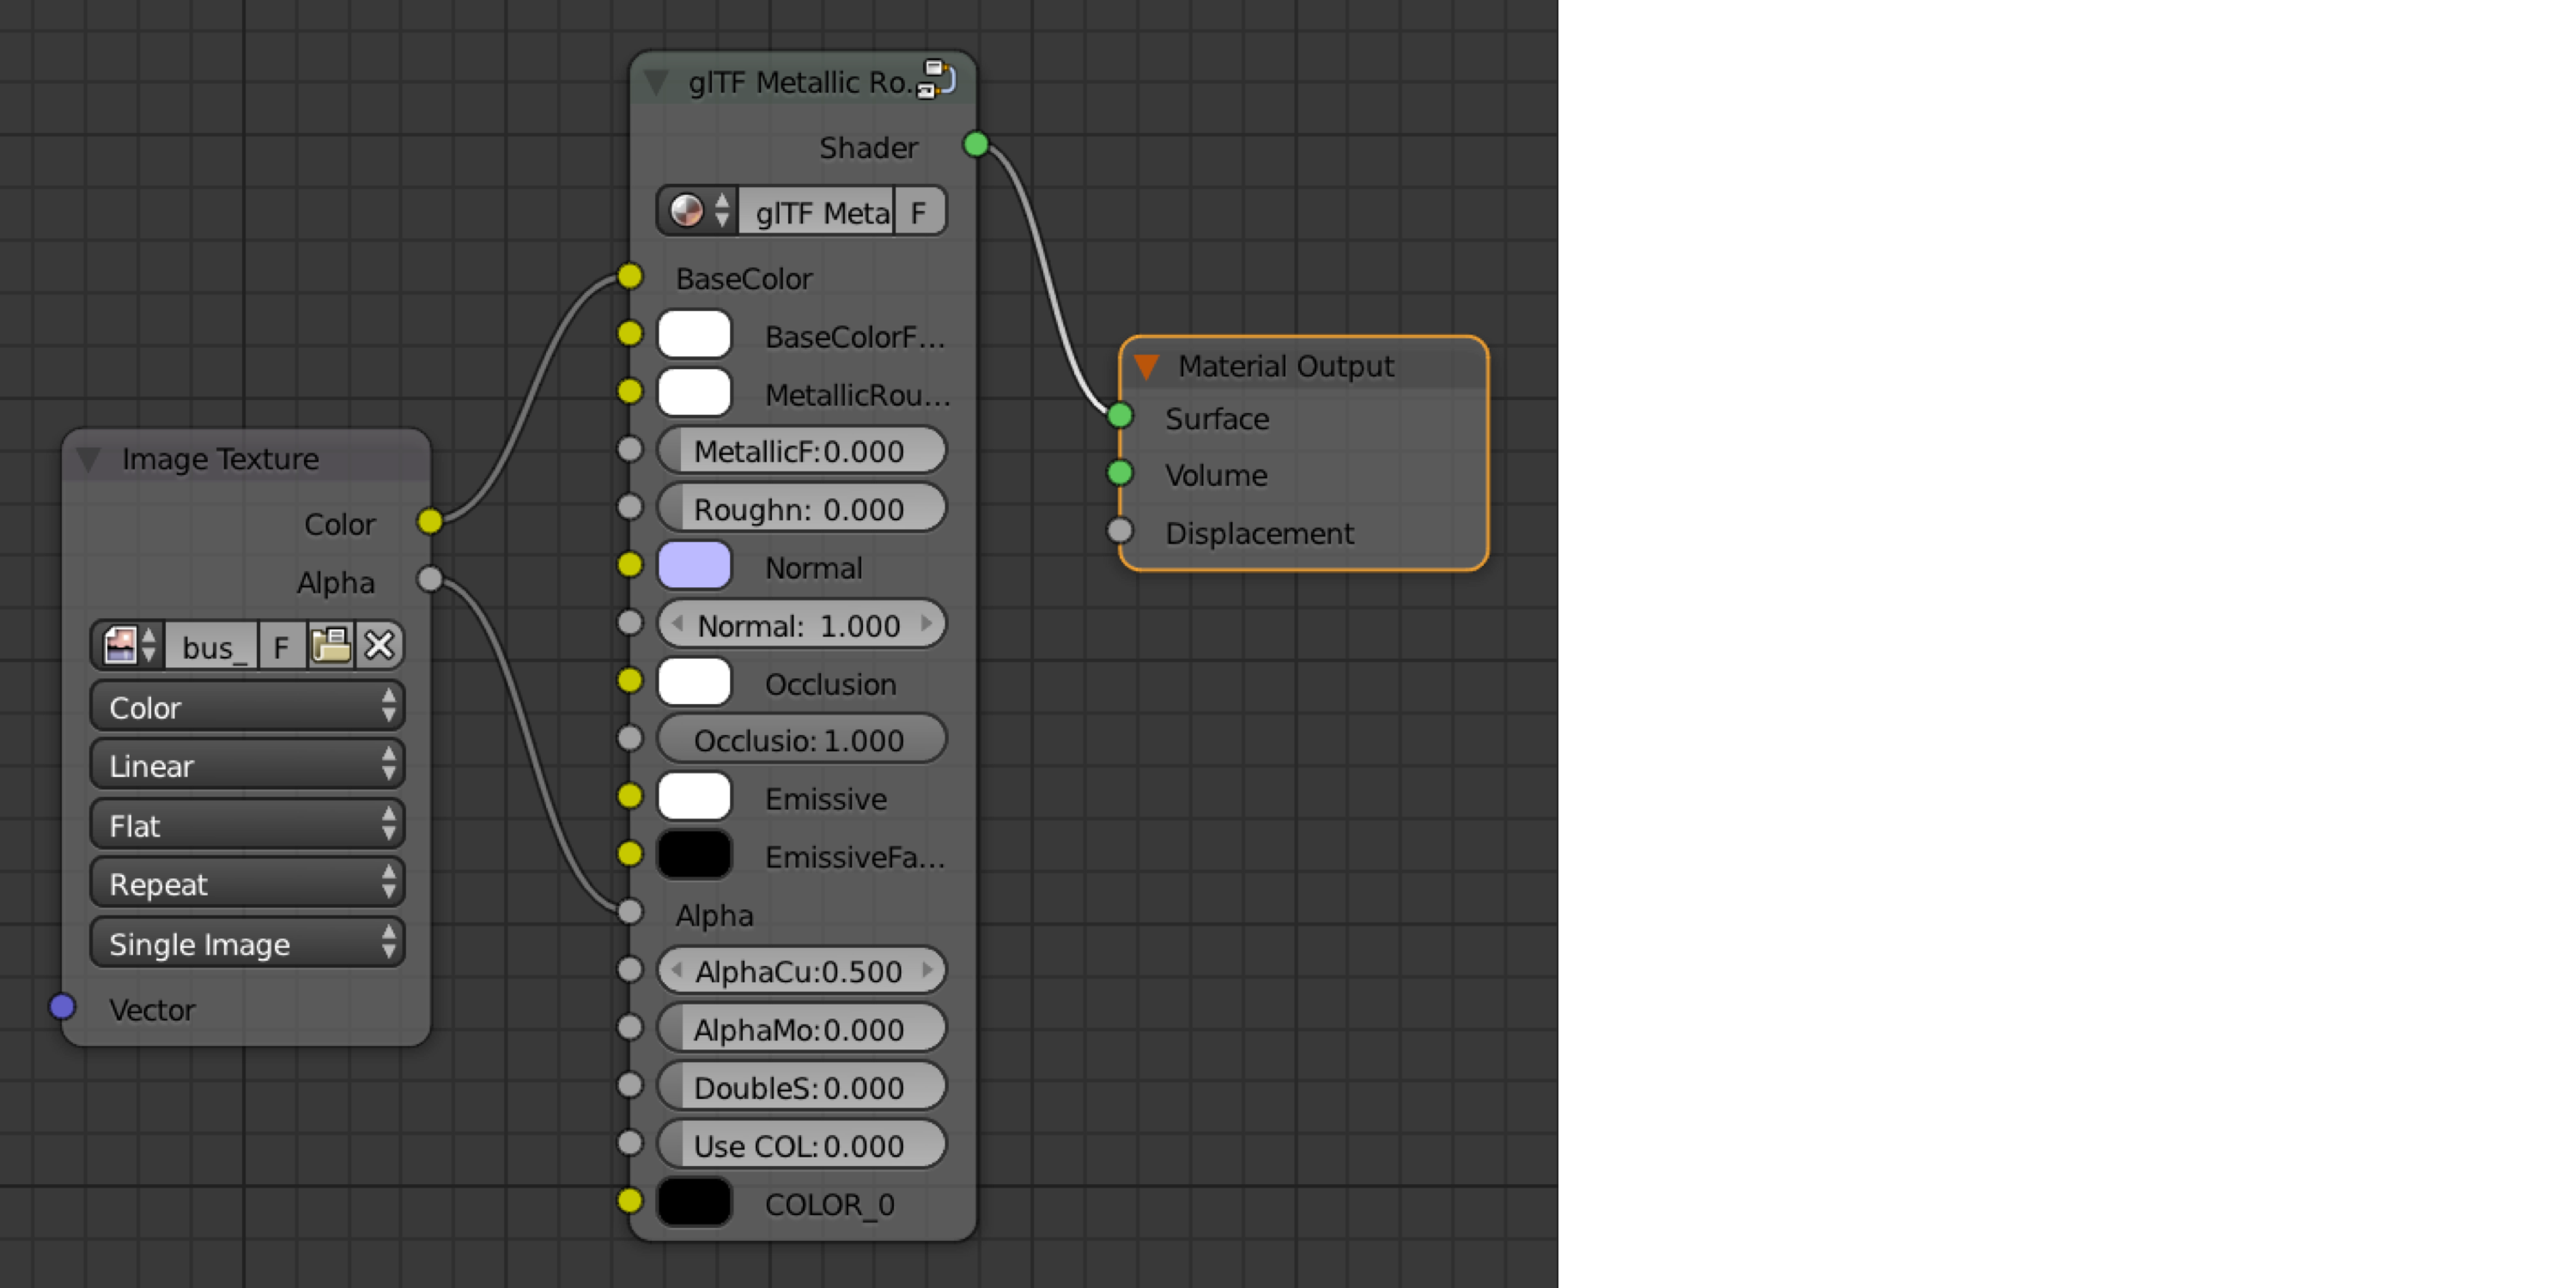Click the DoubleS 0.000 slider
Screen dimensions: 2576x1288
[801, 1086]
